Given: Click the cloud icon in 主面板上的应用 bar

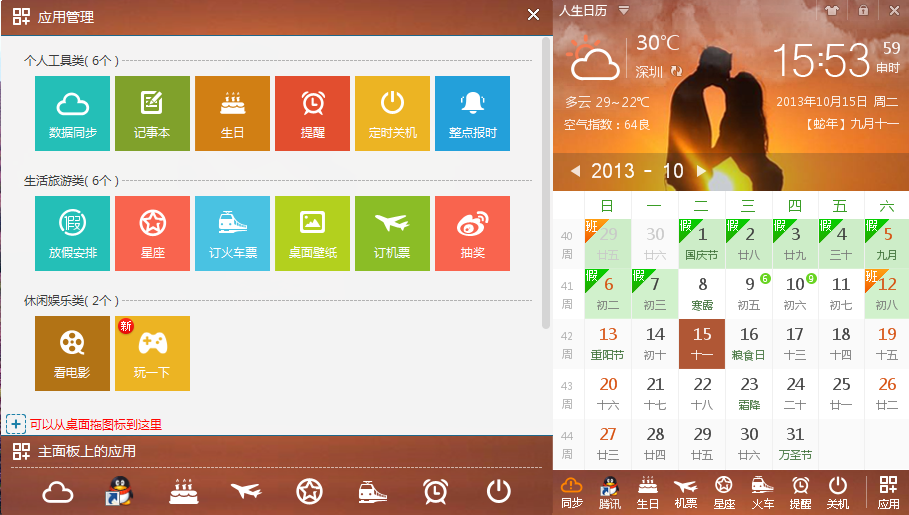Looking at the screenshot, I should [58, 492].
